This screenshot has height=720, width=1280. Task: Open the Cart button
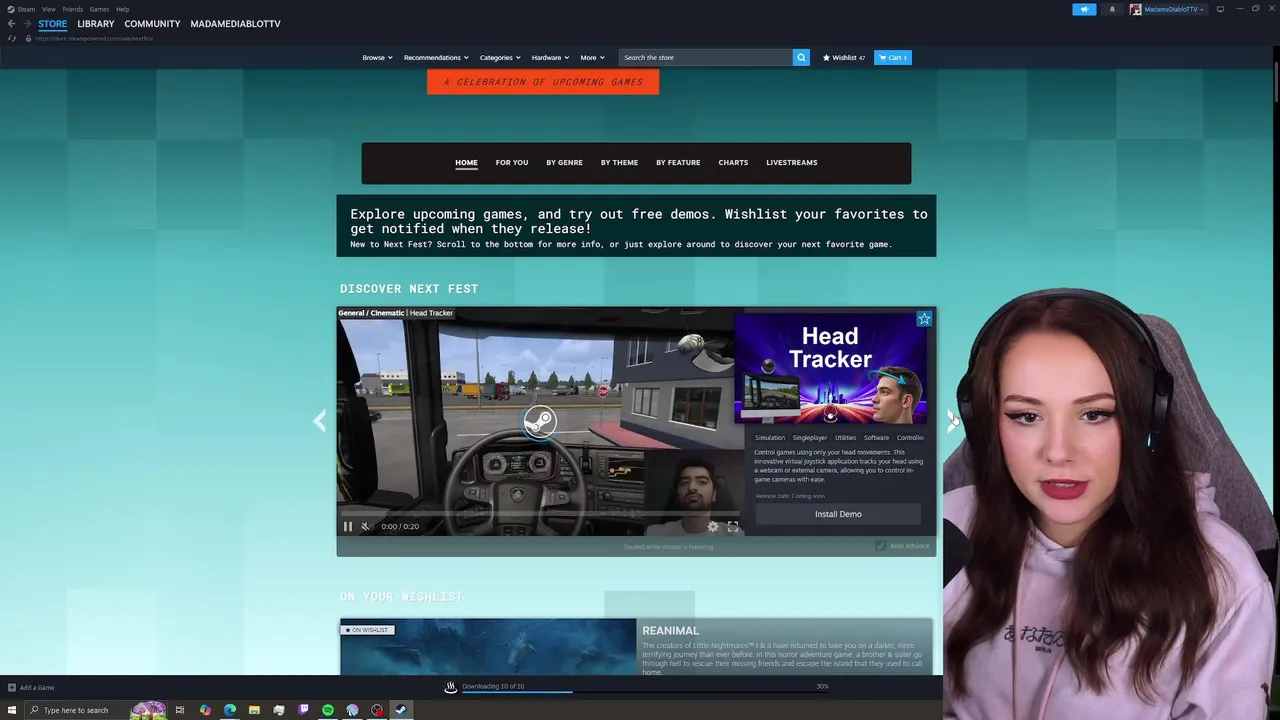click(893, 58)
